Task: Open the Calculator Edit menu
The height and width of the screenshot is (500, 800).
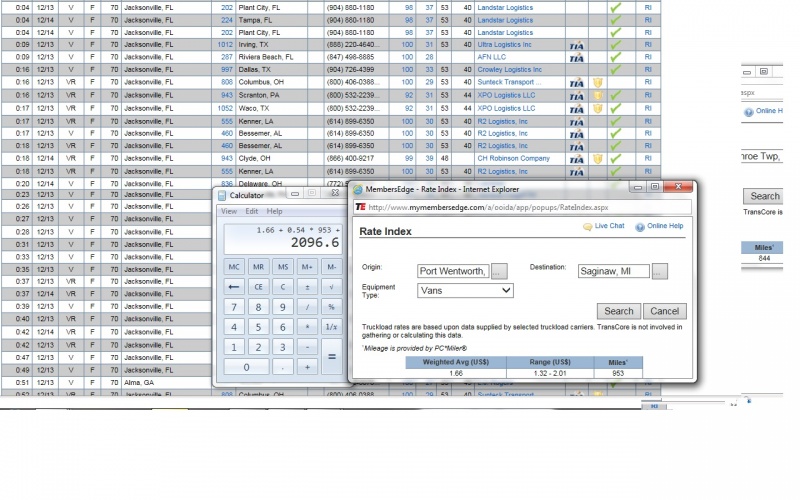Action: click(252, 211)
